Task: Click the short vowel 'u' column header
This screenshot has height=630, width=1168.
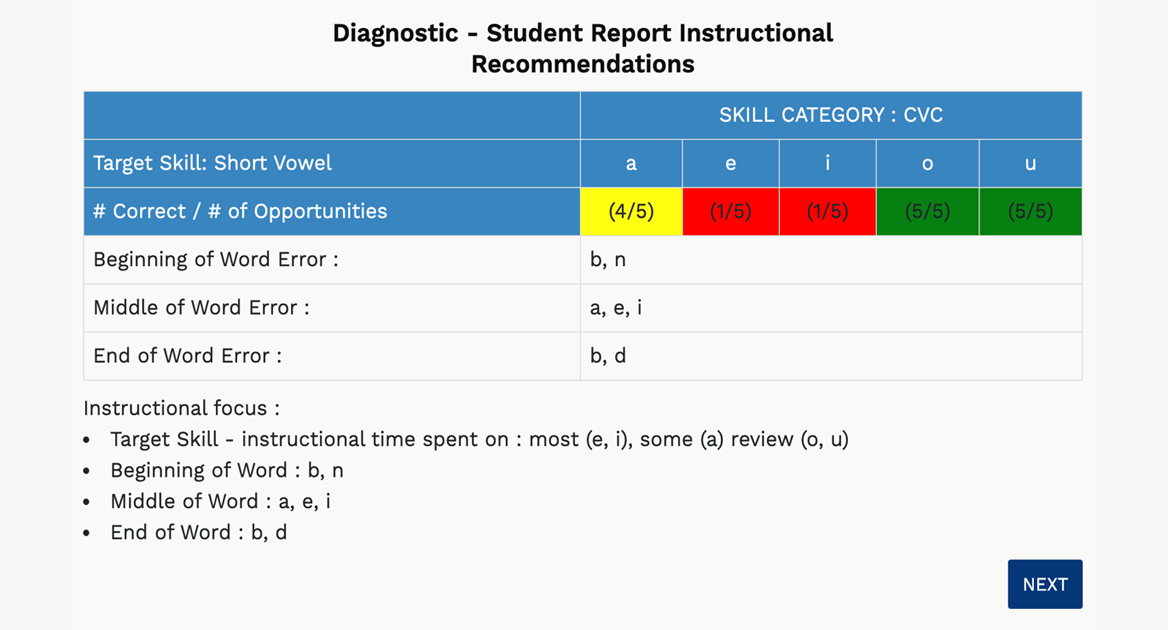Action: (x=1030, y=163)
